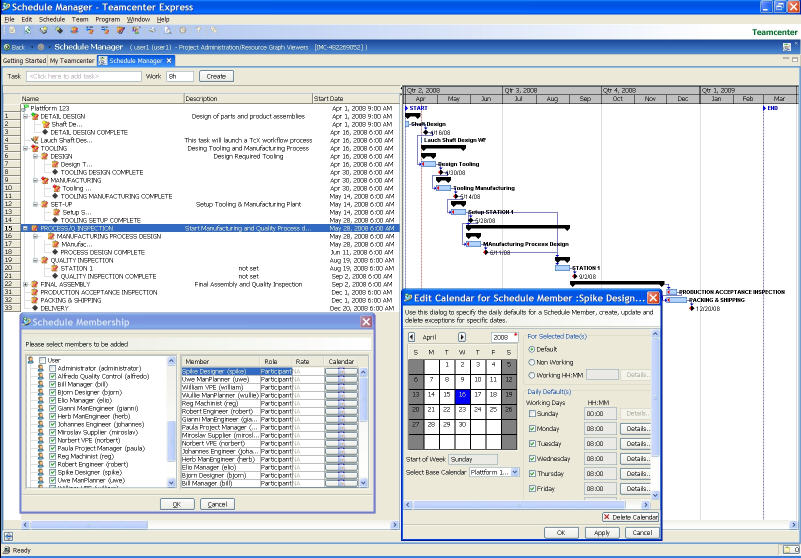Click the PACKING & SHIPPING task icon
801x558 pixels.
pos(35,300)
